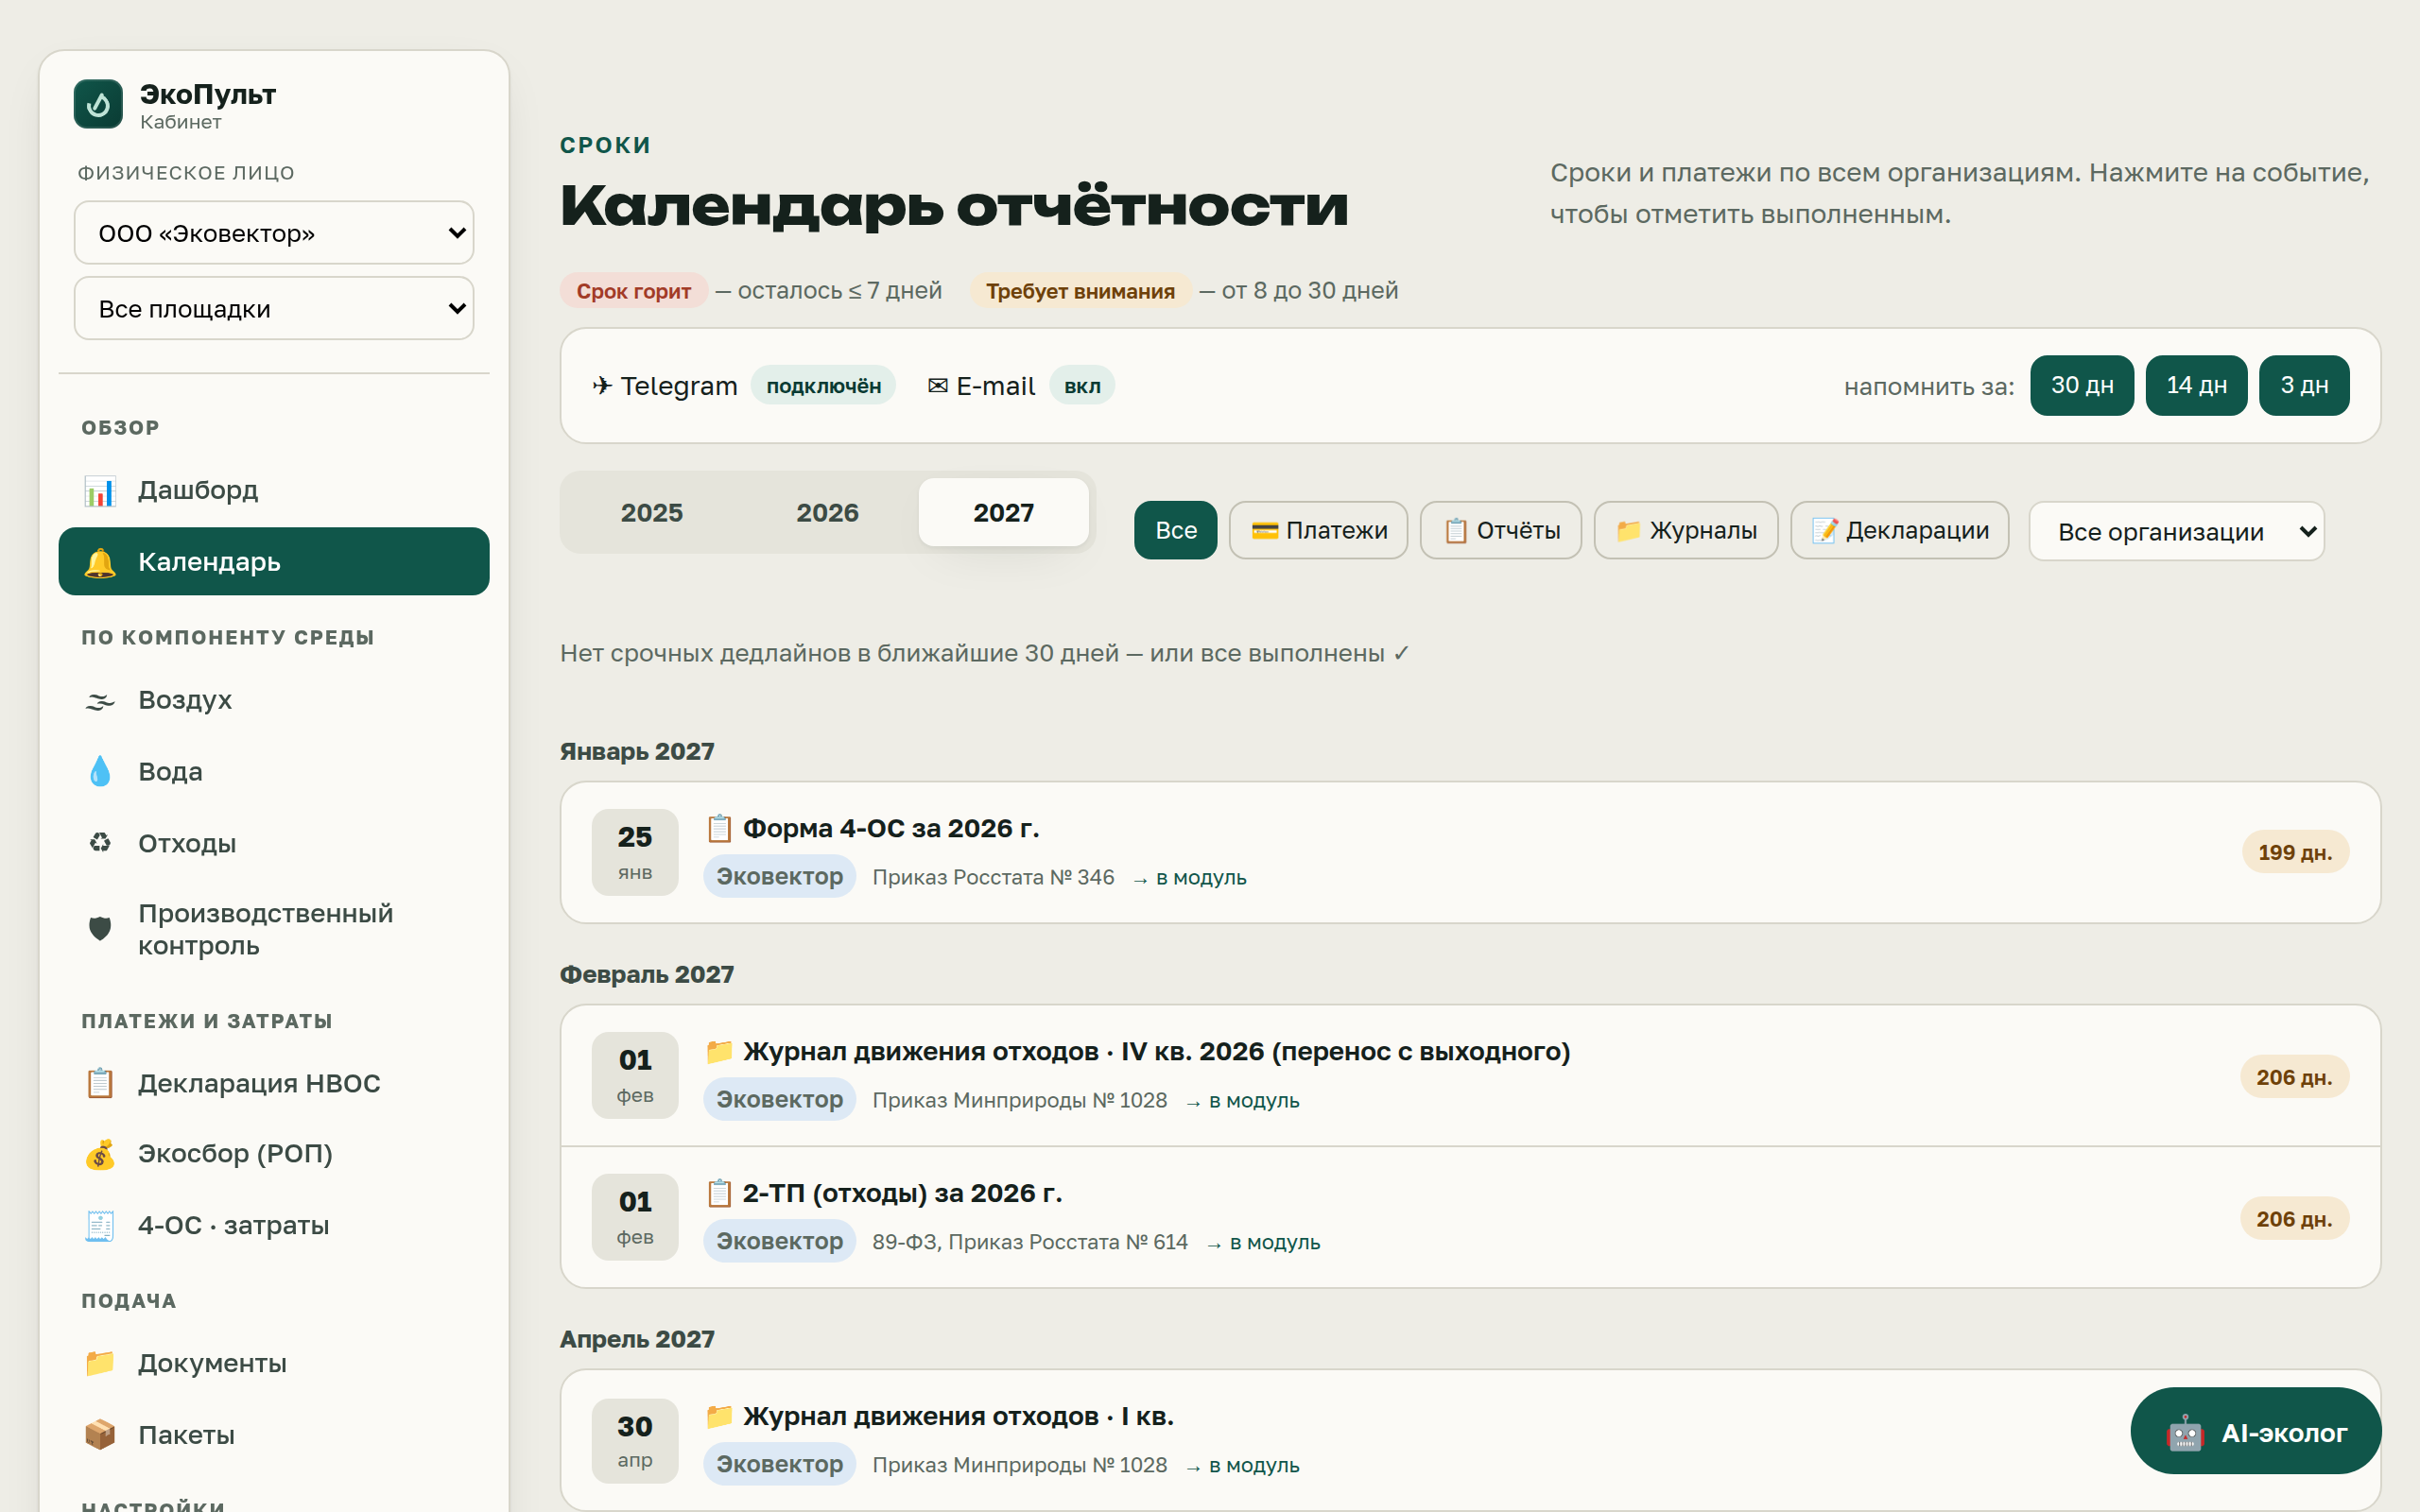Open Вода section
2420x1512 pixels.
pyautogui.click(x=274, y=772)
